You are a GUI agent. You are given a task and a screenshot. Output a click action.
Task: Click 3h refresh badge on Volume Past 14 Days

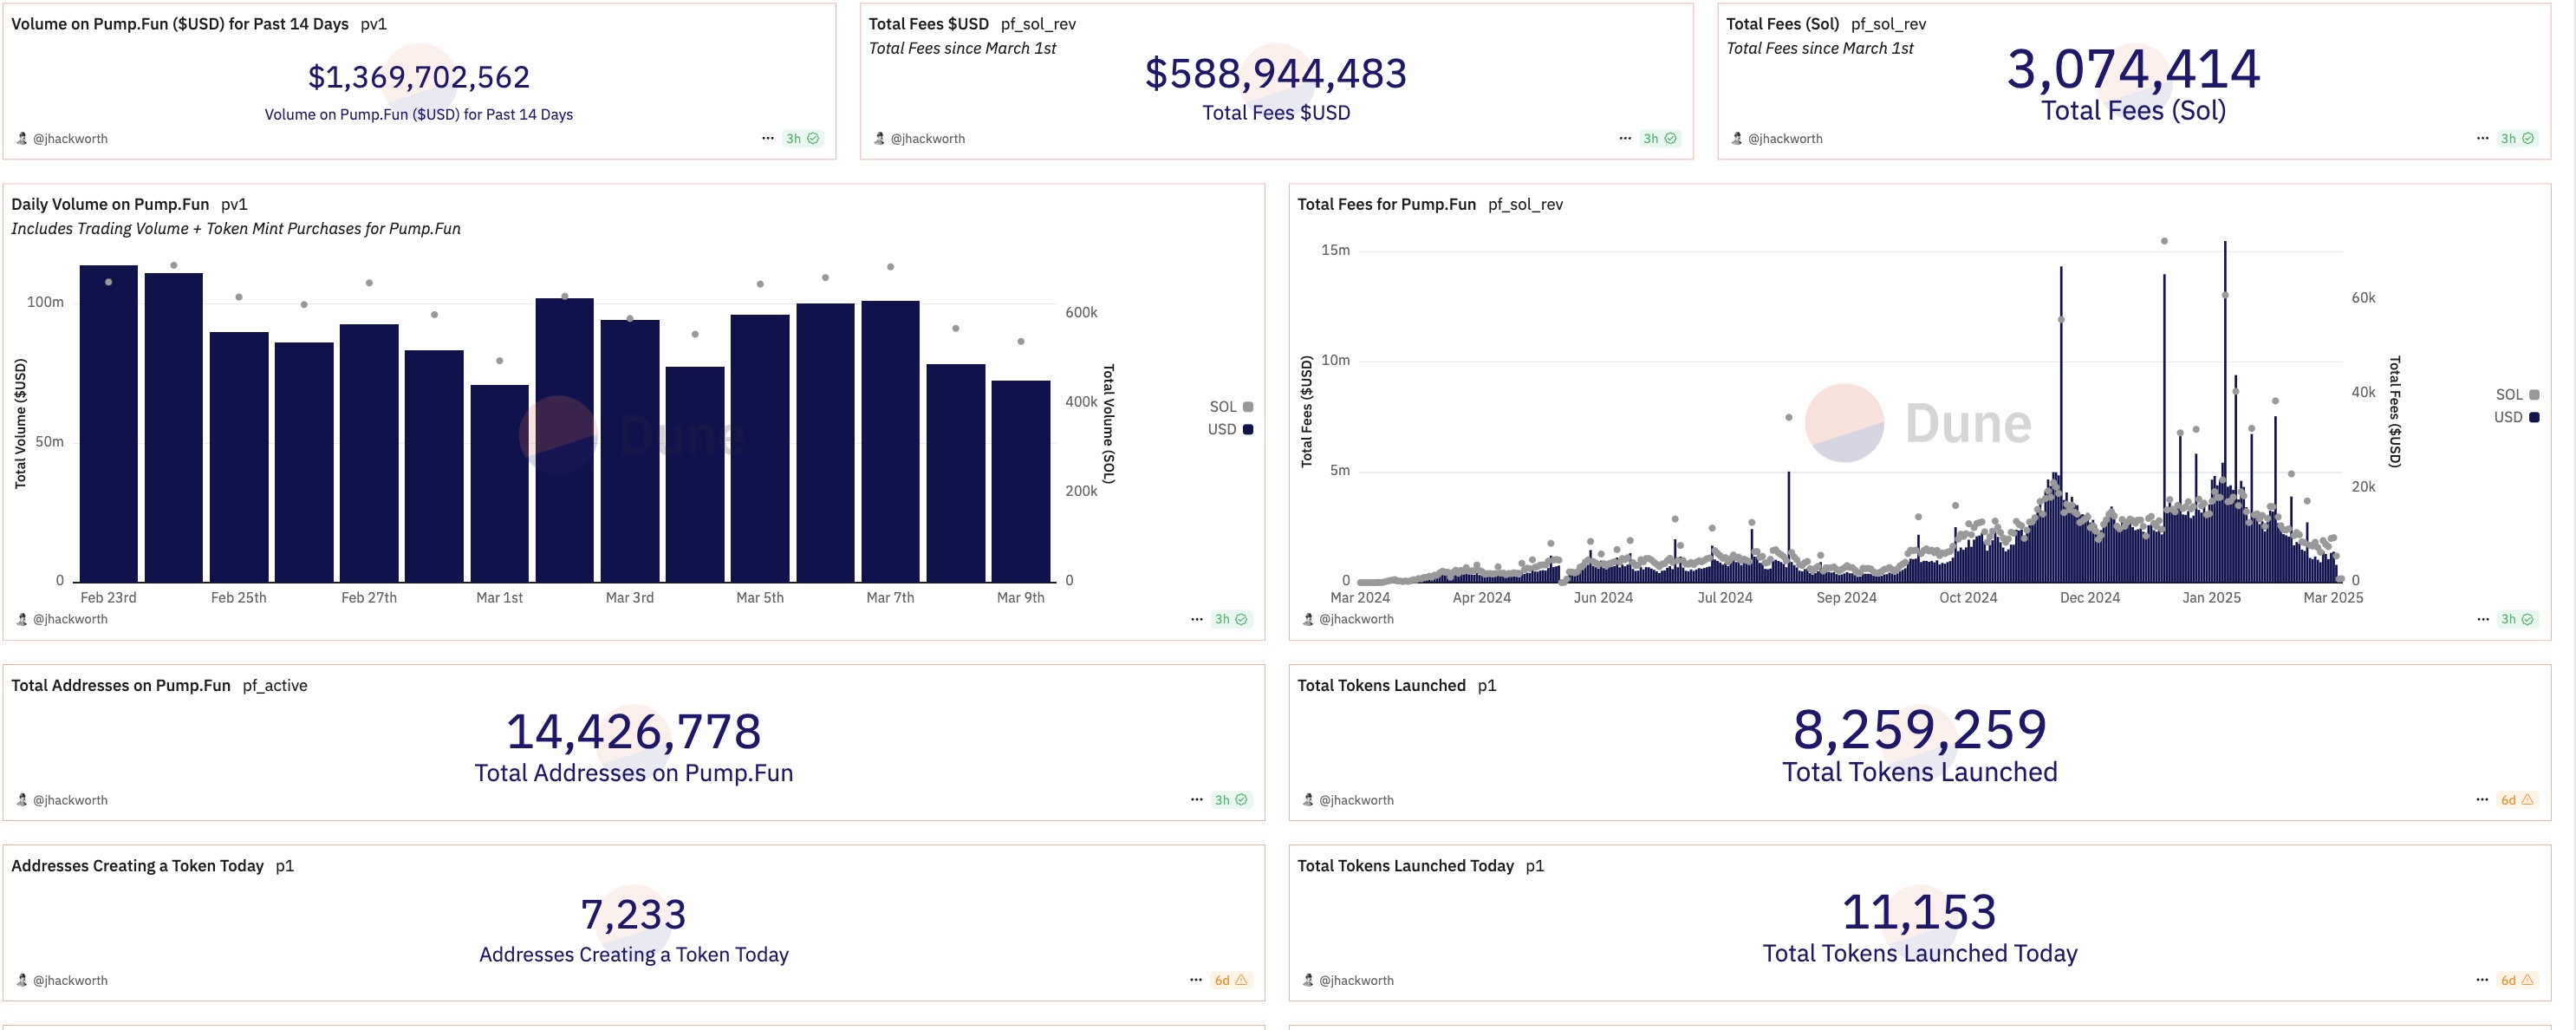802,139
